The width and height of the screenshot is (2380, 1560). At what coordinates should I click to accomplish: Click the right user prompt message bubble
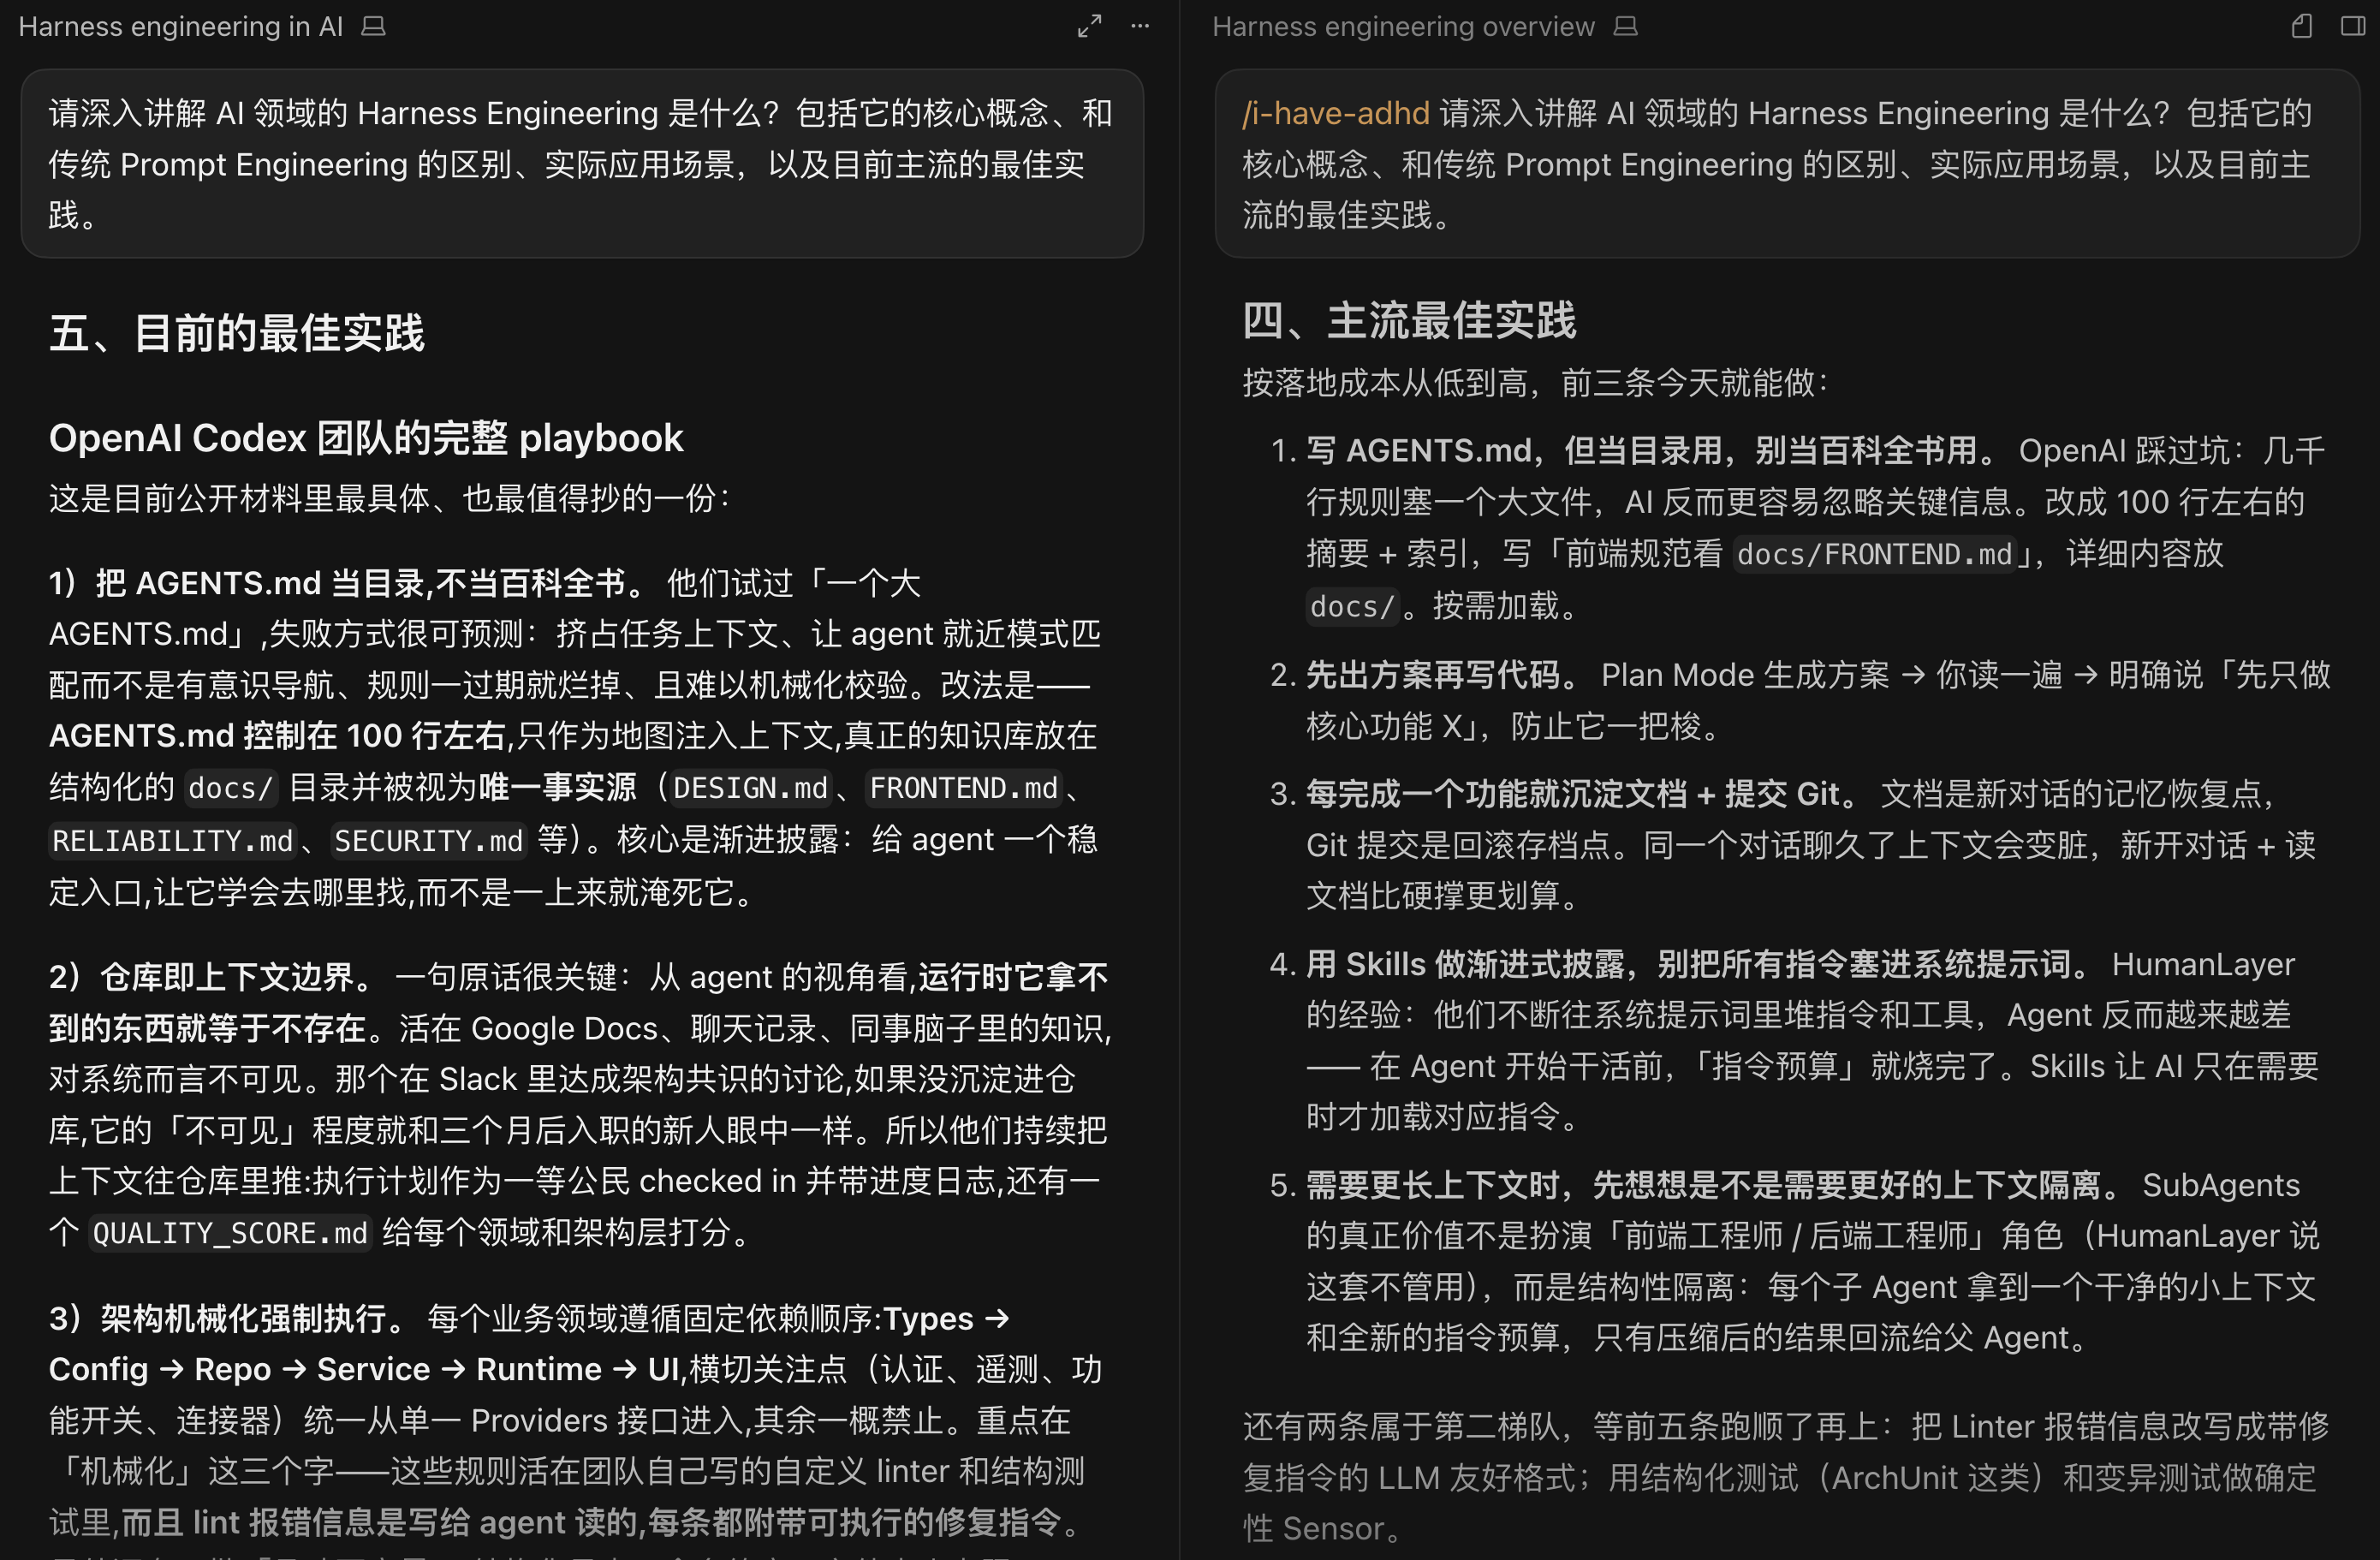(1787, 164)
